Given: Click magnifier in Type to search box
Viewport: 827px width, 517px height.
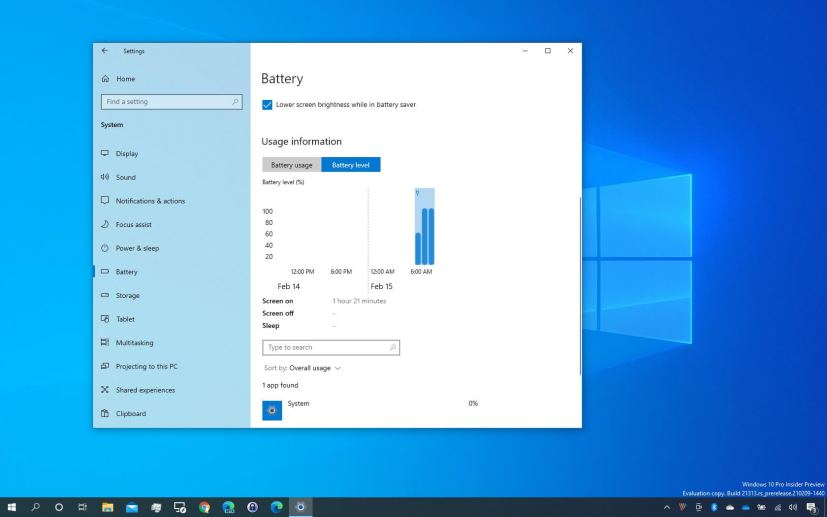Looking at the screenshot, I should point(392,348).
